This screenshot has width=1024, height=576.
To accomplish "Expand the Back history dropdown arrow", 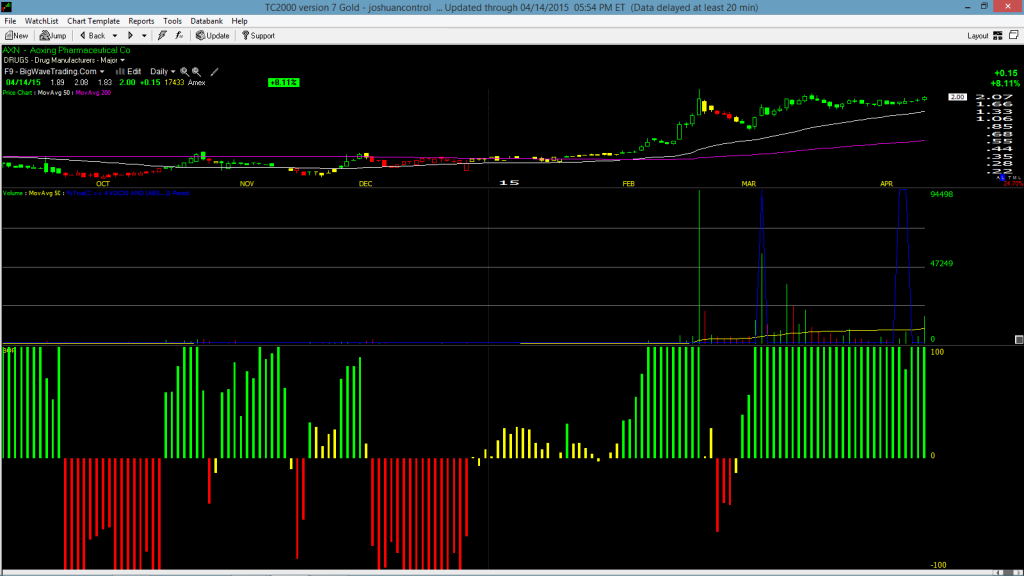I will point(115,36).
